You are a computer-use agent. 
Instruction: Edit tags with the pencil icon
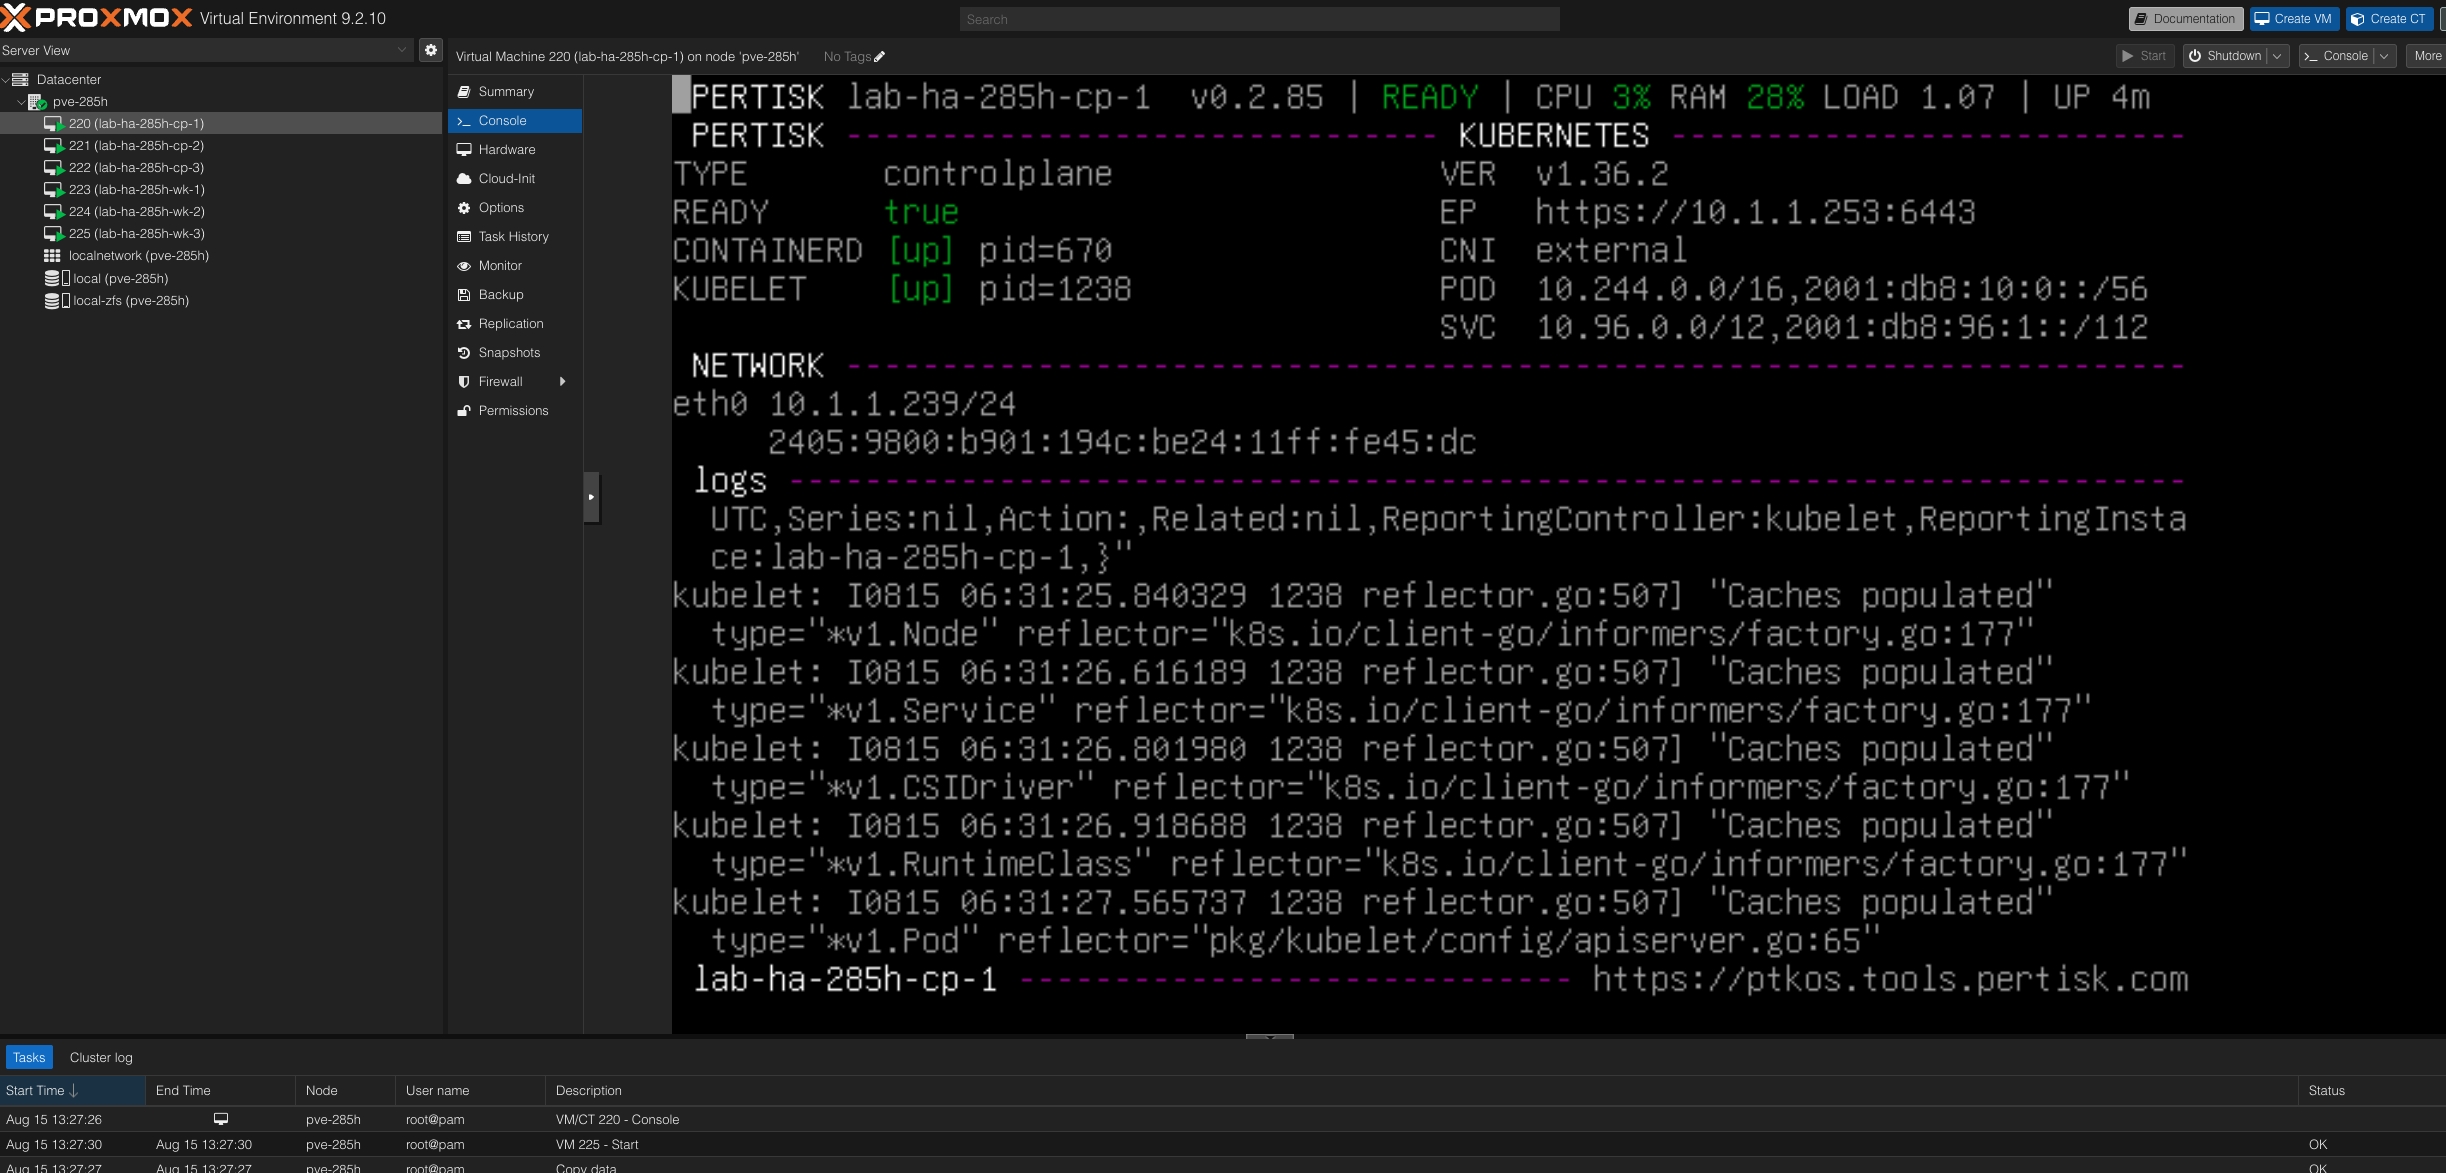click(880, 57)
